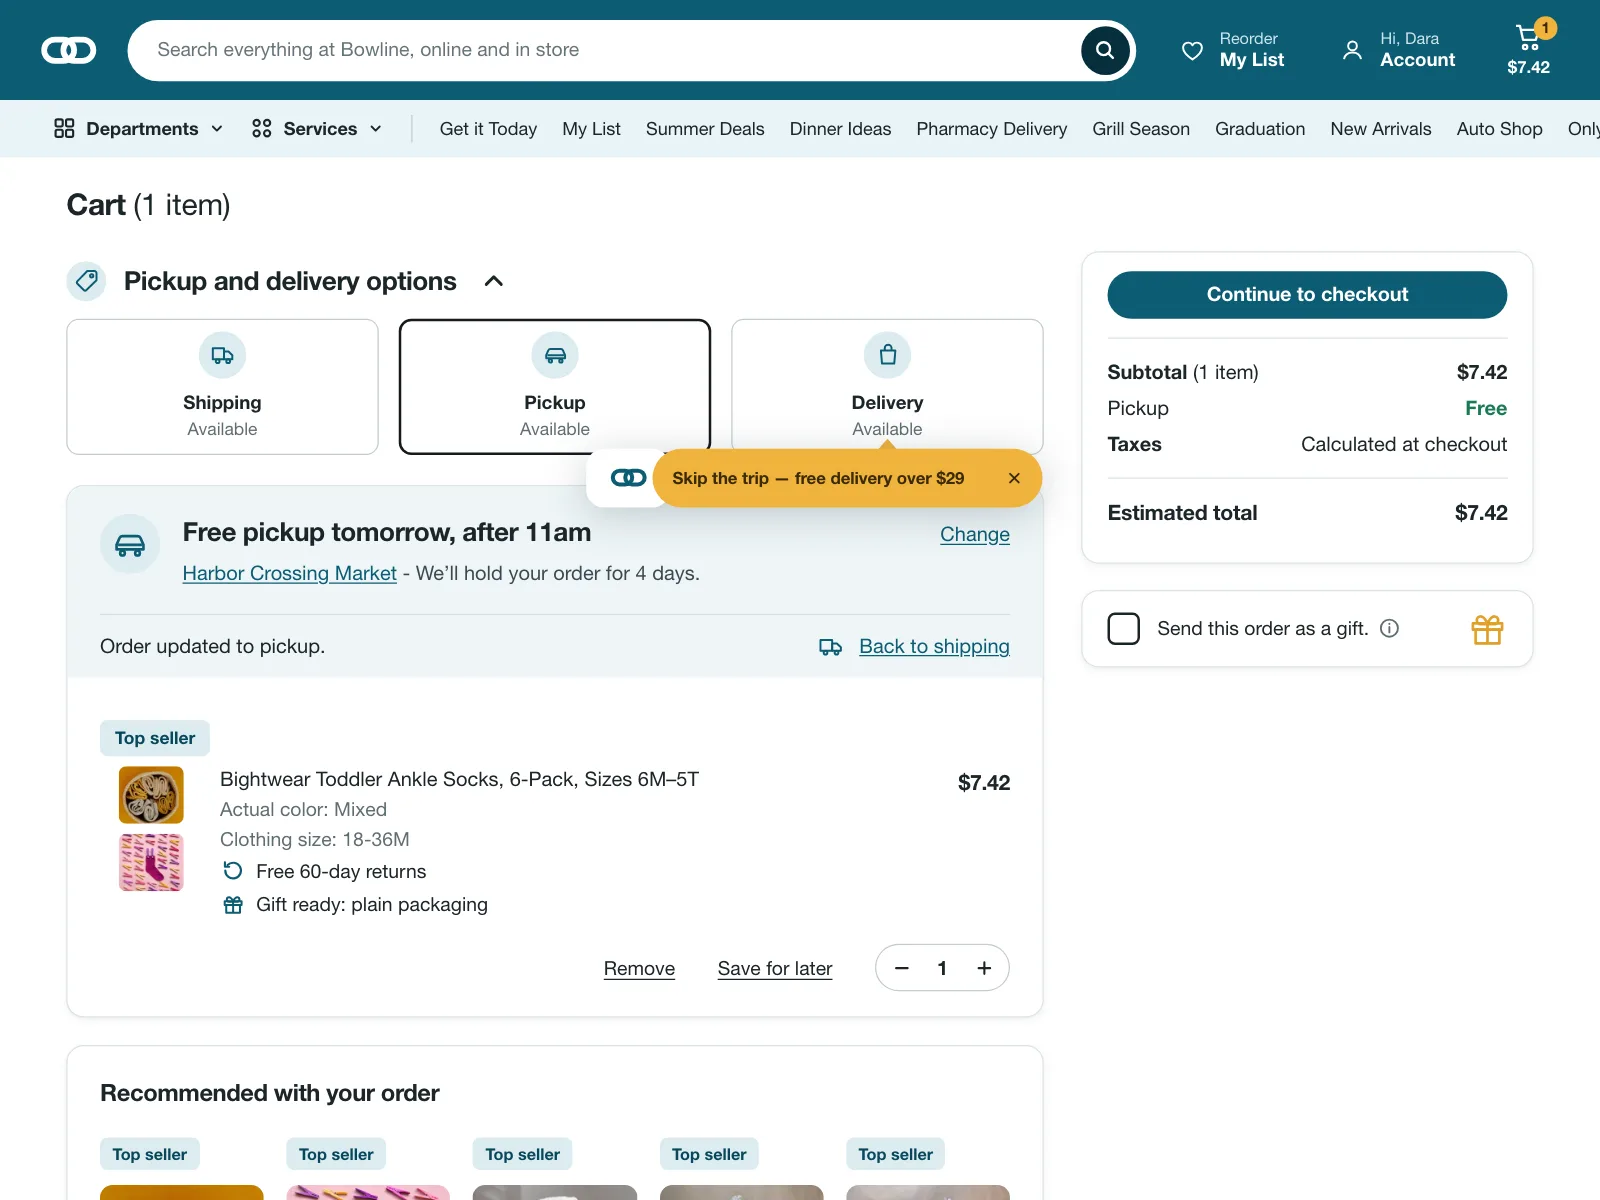Click the Clothing size: 18-36M text
The width and height of the screenshot is (1600, 1200).
tap(315, 839)
